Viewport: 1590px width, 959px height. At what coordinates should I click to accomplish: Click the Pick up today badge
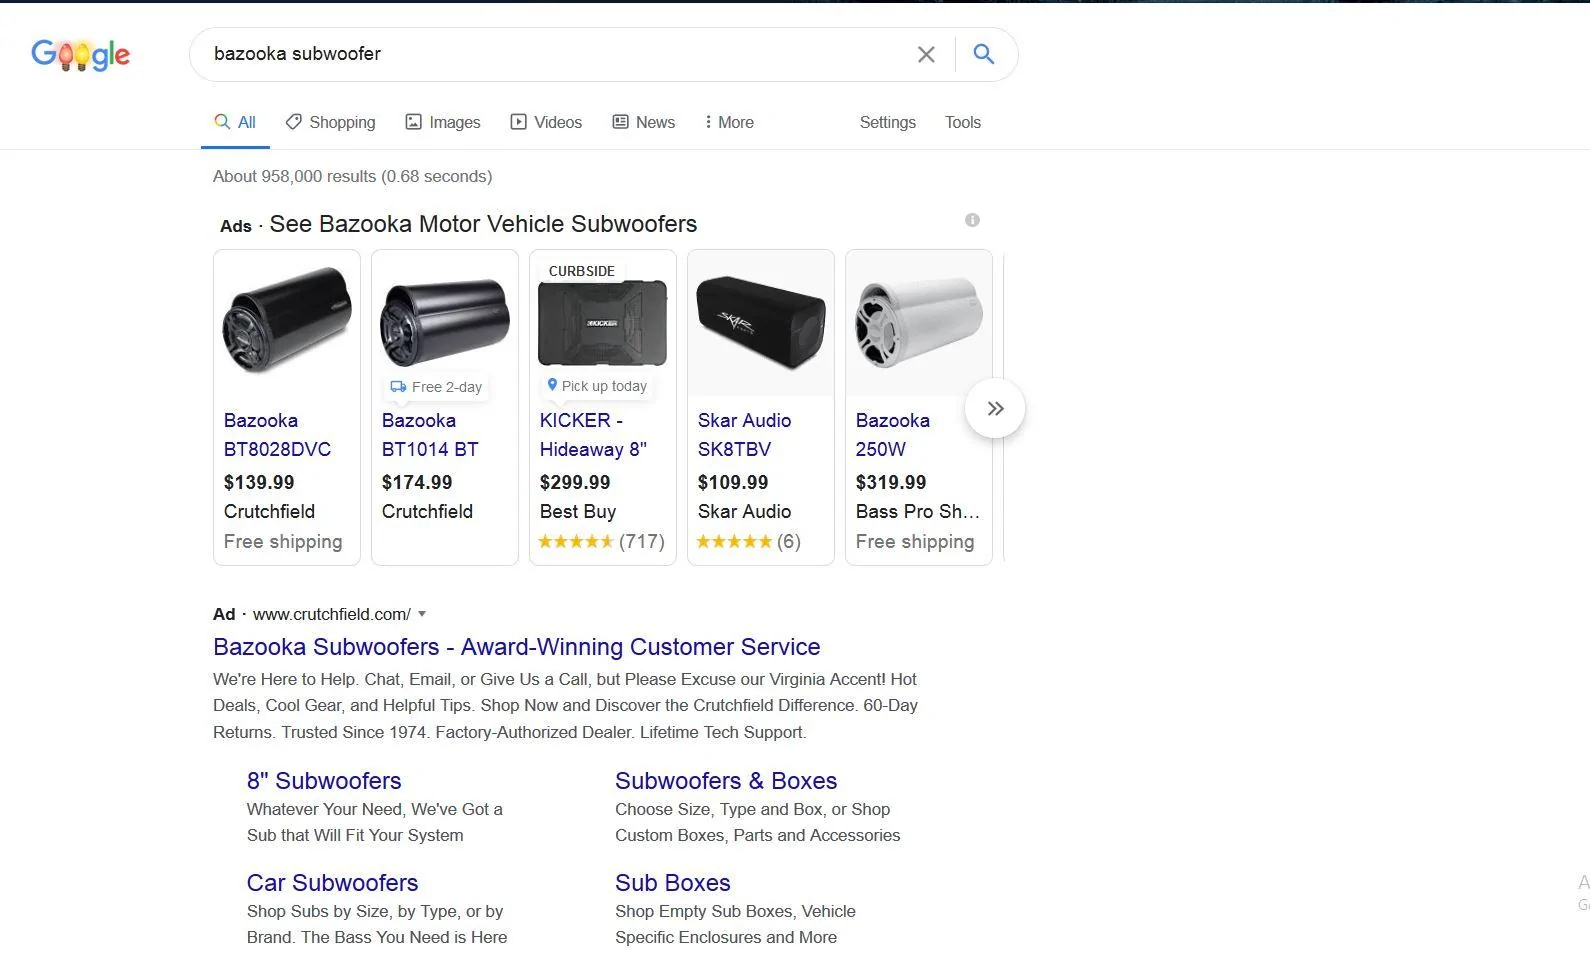pos(597,386)
